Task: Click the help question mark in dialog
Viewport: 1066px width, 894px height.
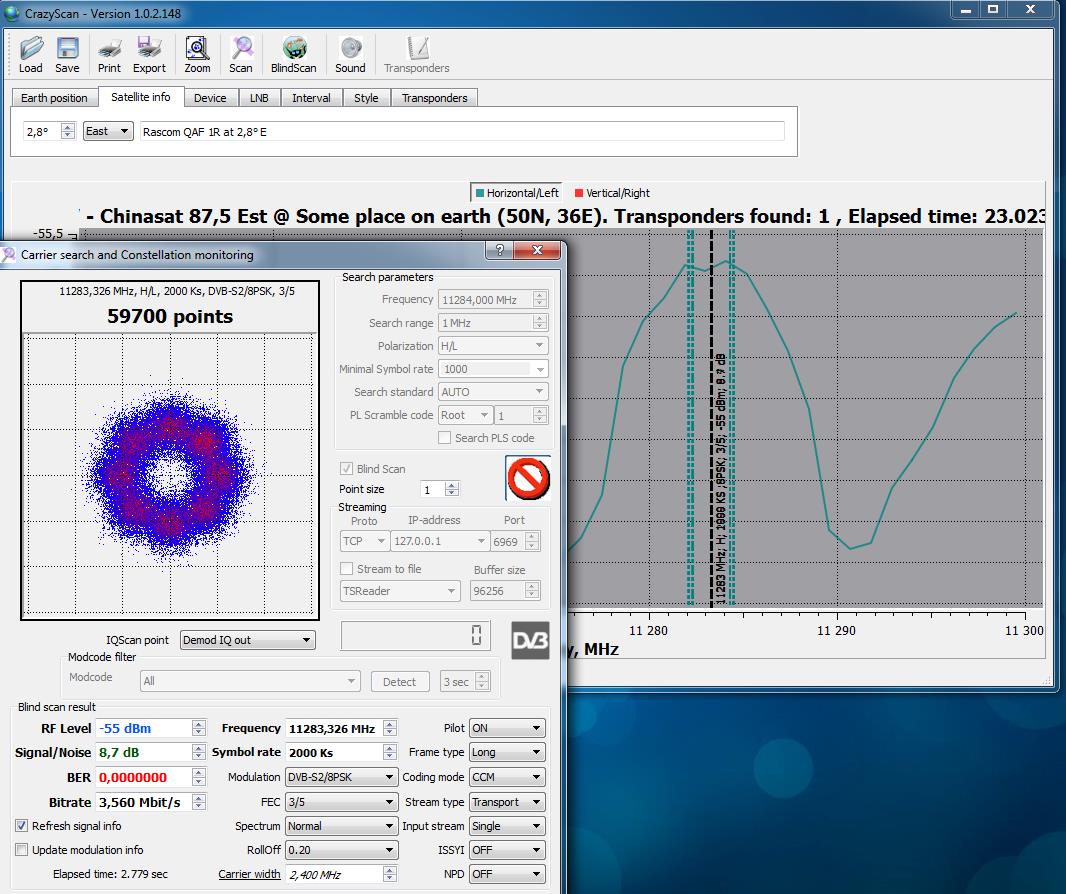Action: pyautogui.click(x=500, y=250)
